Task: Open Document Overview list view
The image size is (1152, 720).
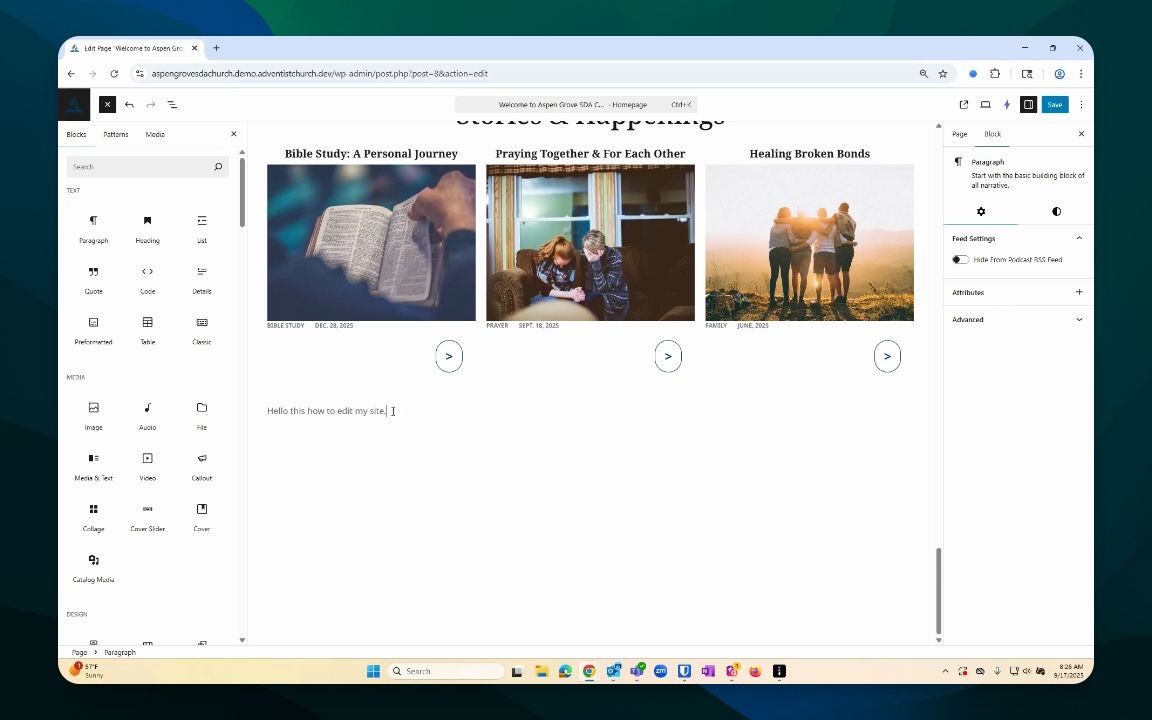Action: (172, 105)
